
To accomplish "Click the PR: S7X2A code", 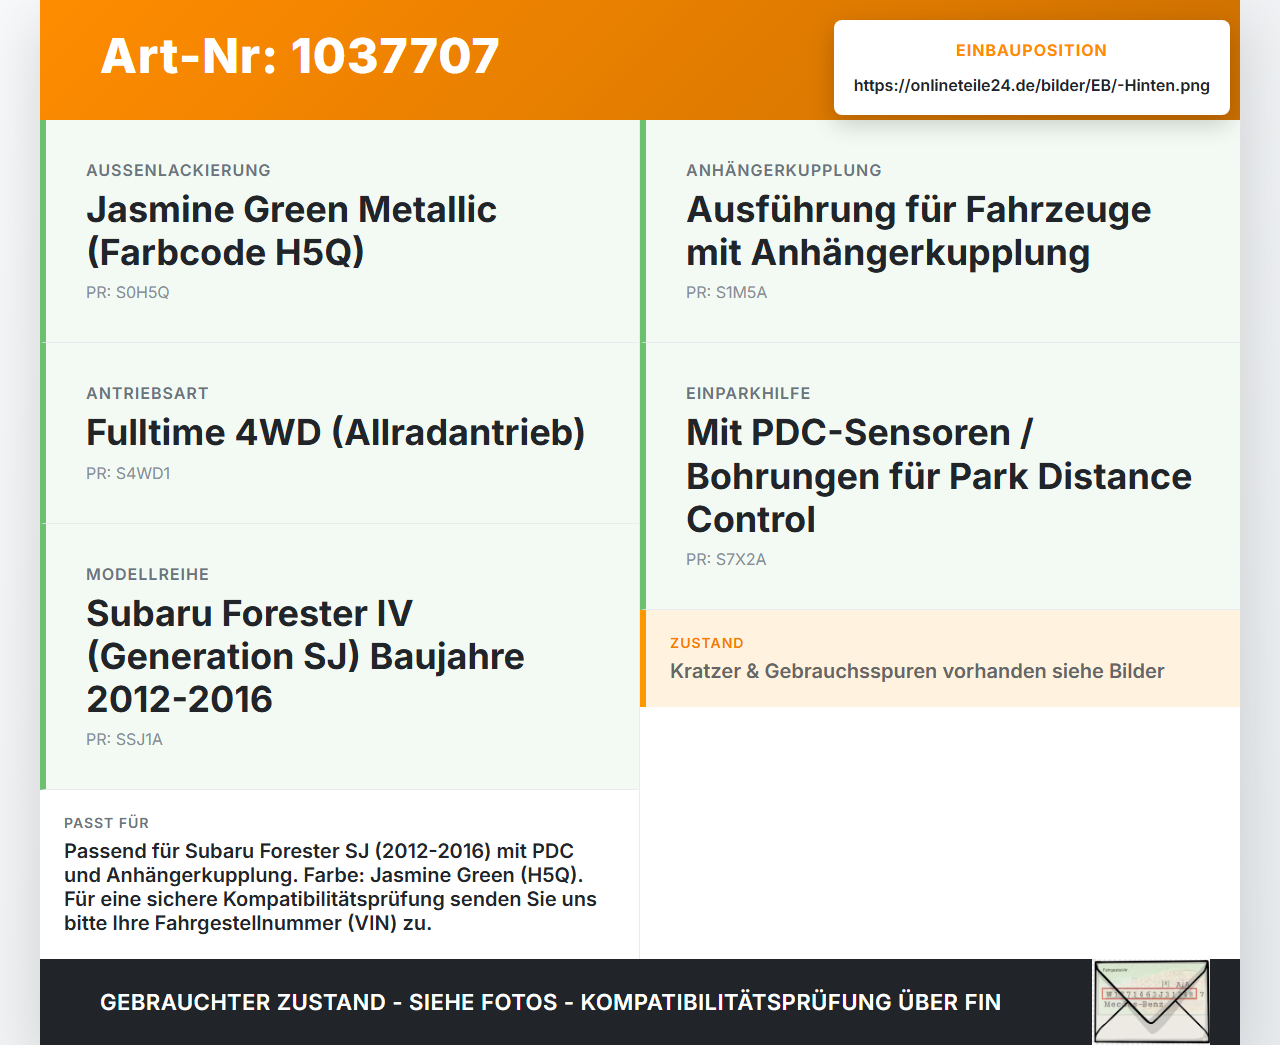I will click(x=726, y=560).
